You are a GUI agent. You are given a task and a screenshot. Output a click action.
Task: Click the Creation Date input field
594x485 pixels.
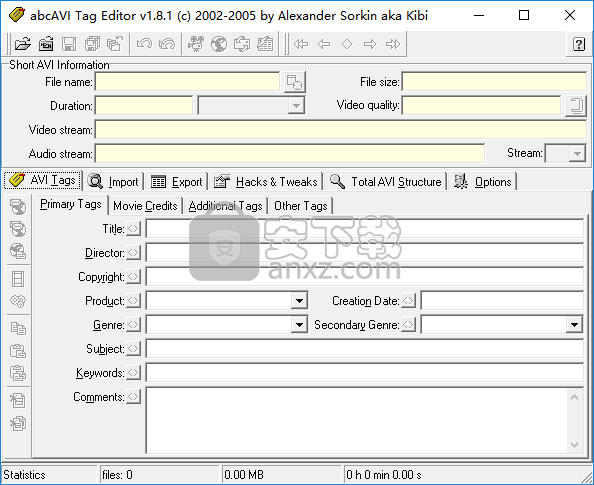[x=502, y=301]
